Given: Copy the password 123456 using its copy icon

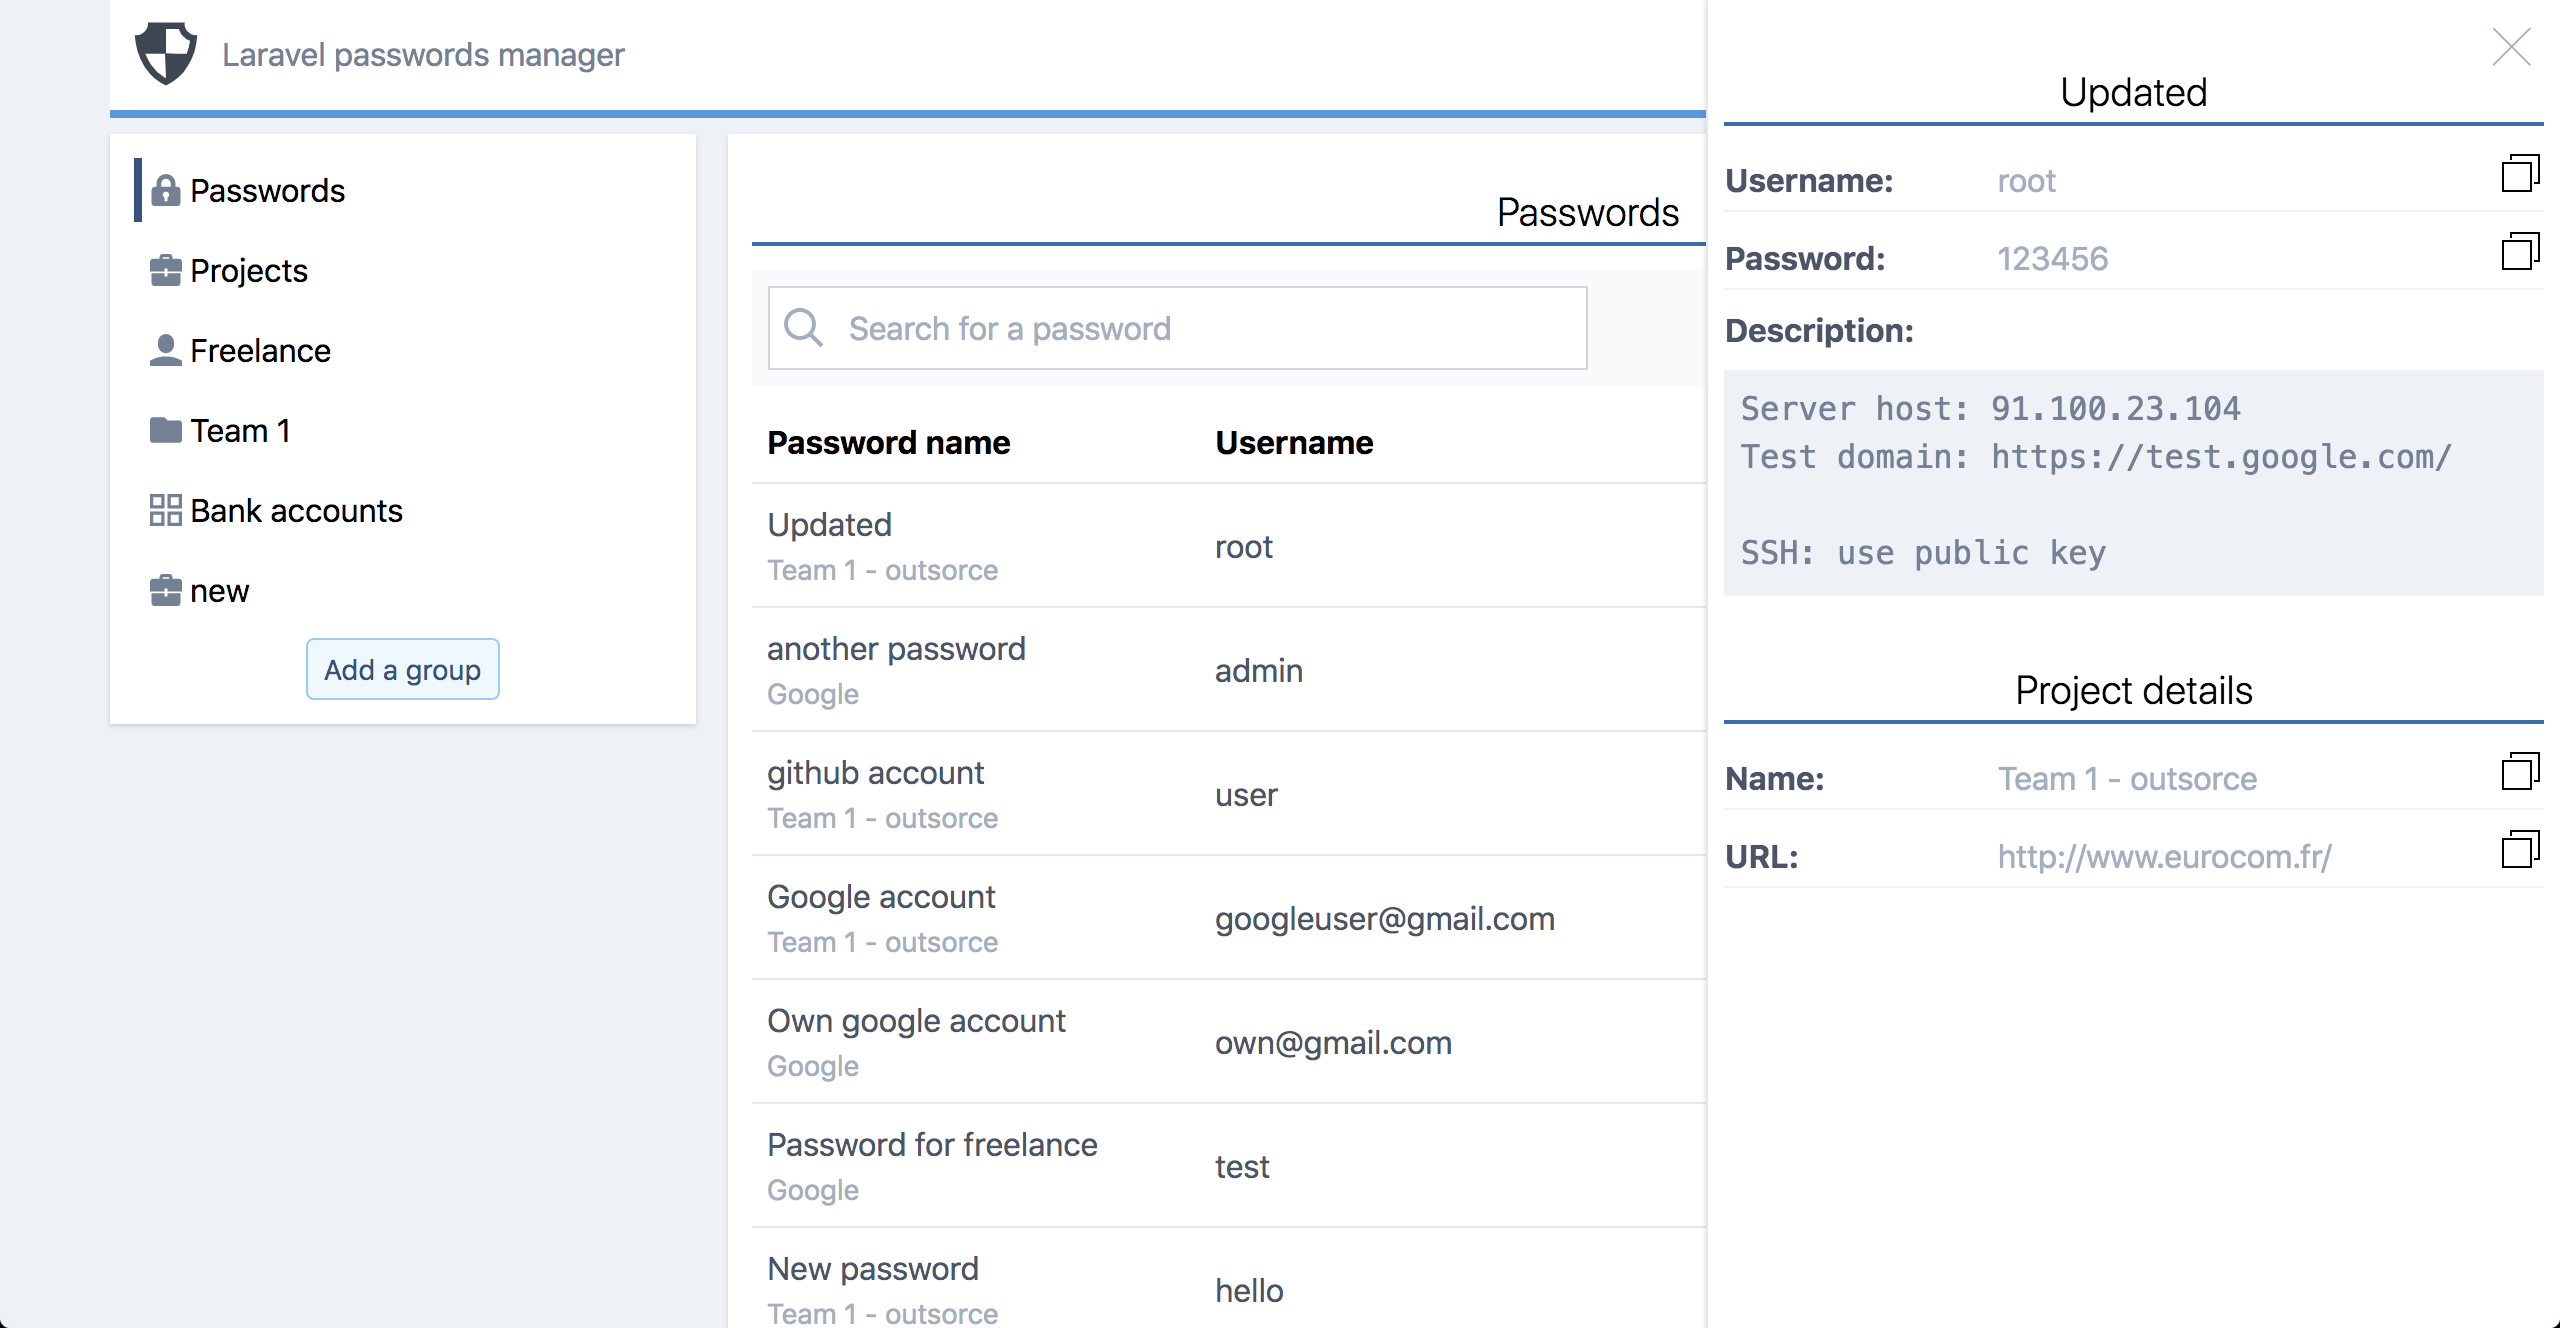Looking at the screenshot, I should 2521,253.
